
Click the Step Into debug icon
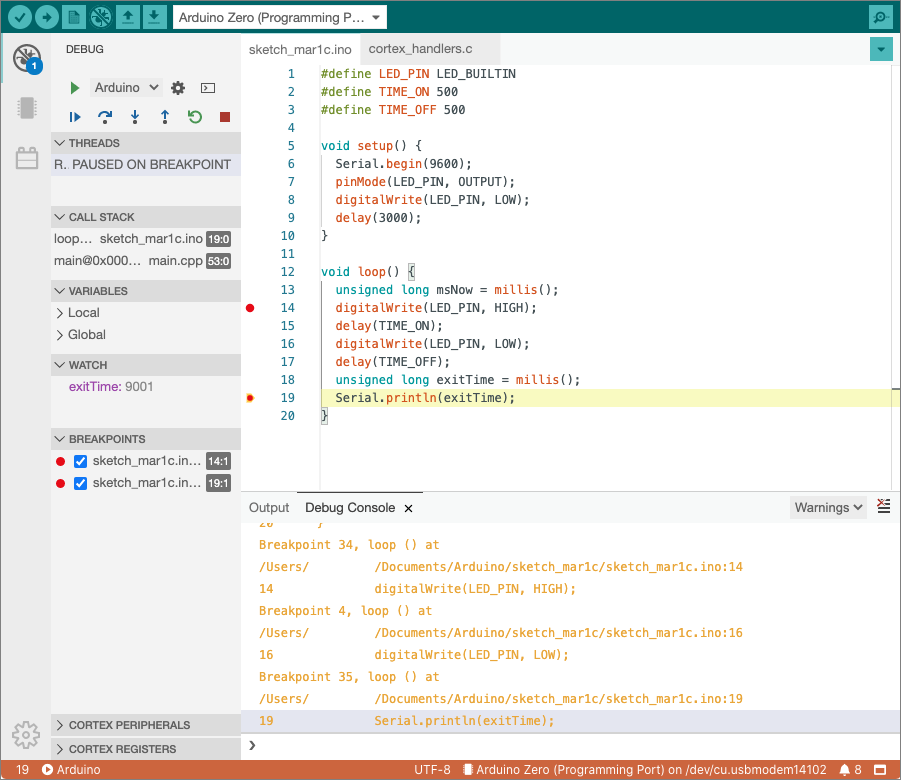[x=134, y=117]
